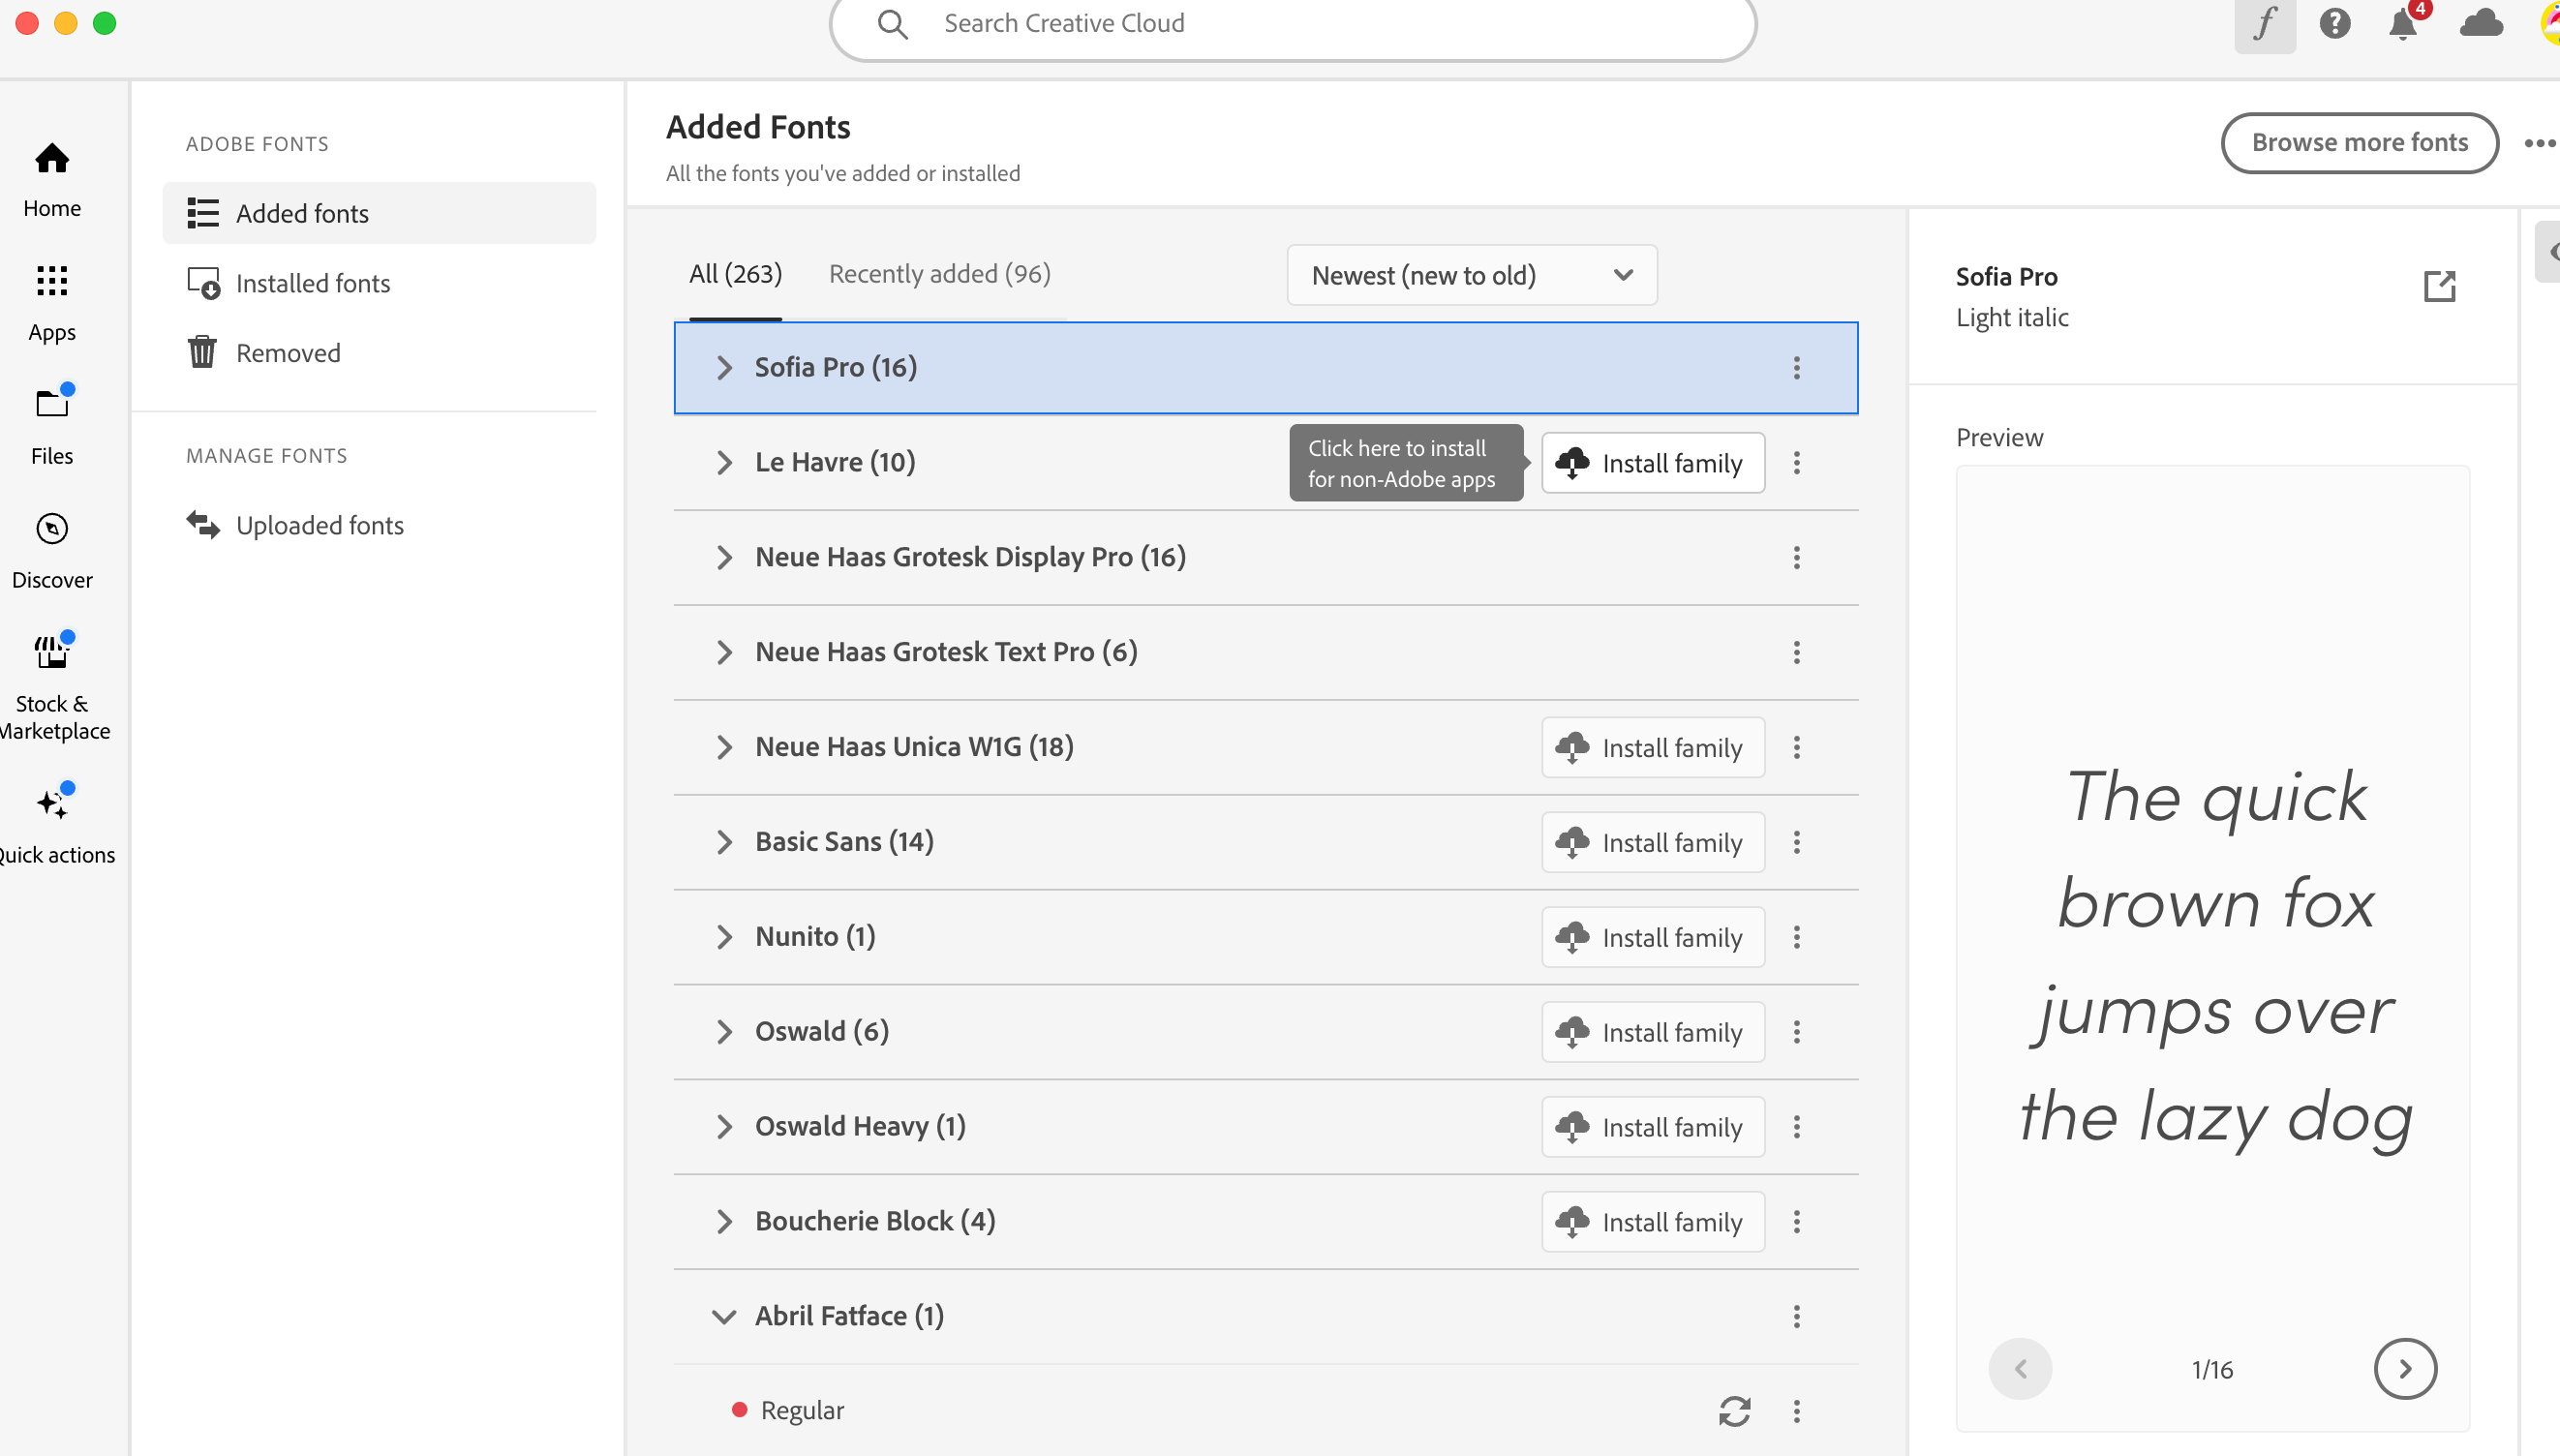Expand the Oswald (6) family
Viewport: 2560px width, 1456px height.
pos(724,1033)
